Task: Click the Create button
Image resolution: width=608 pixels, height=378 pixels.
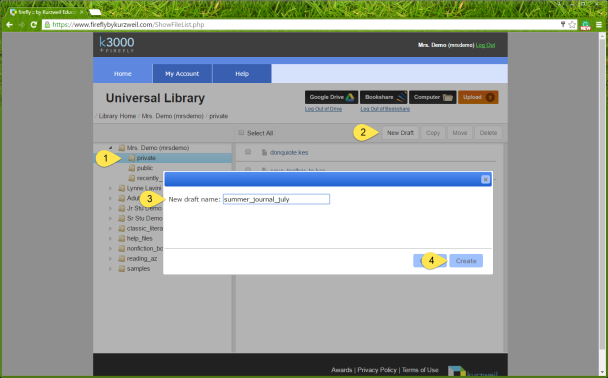Action: [466, 261]
